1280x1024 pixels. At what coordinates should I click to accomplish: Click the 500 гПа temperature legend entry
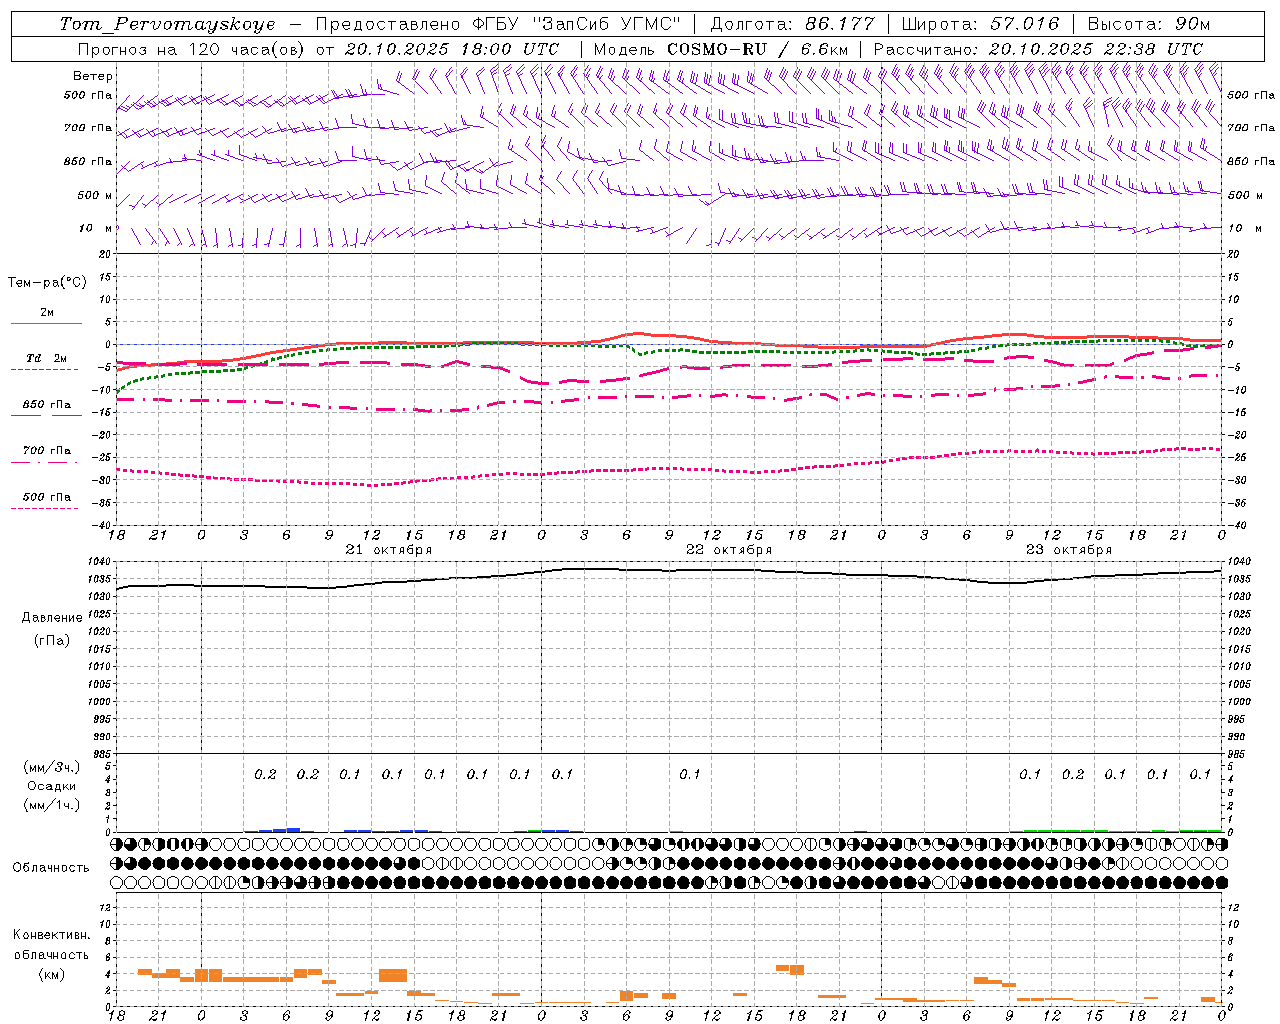click(47, 497)
